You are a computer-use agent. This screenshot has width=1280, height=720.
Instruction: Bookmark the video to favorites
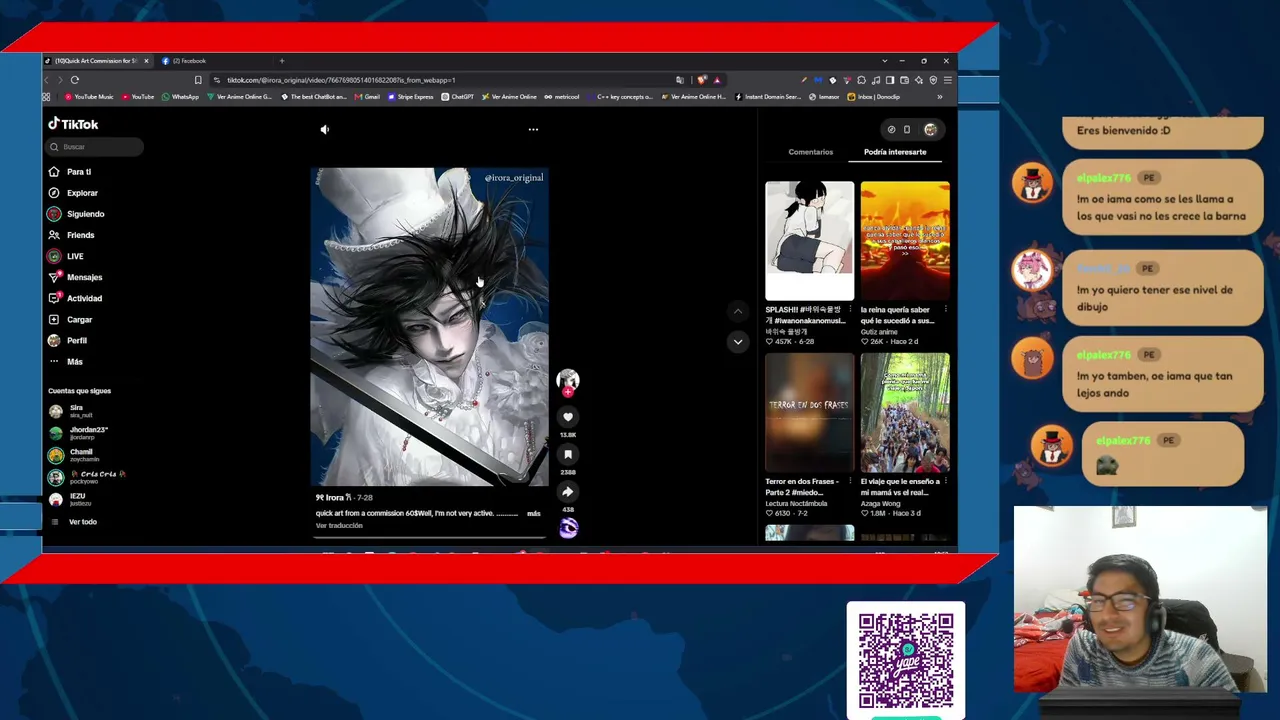pos(568,454)
